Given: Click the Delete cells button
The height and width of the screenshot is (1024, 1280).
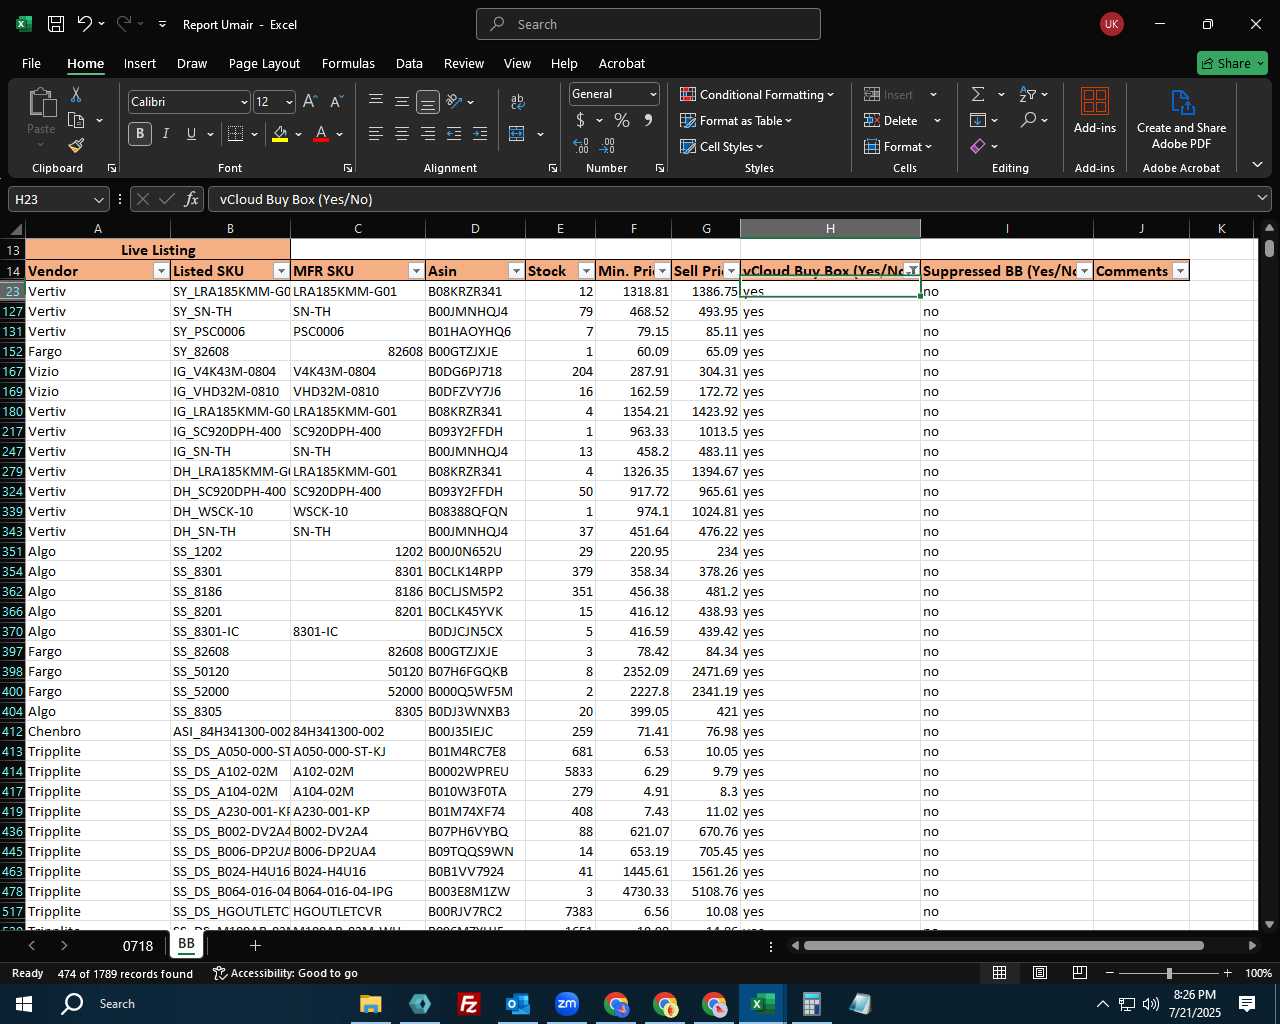Looking at the screenshot, I should coord(891,120).
